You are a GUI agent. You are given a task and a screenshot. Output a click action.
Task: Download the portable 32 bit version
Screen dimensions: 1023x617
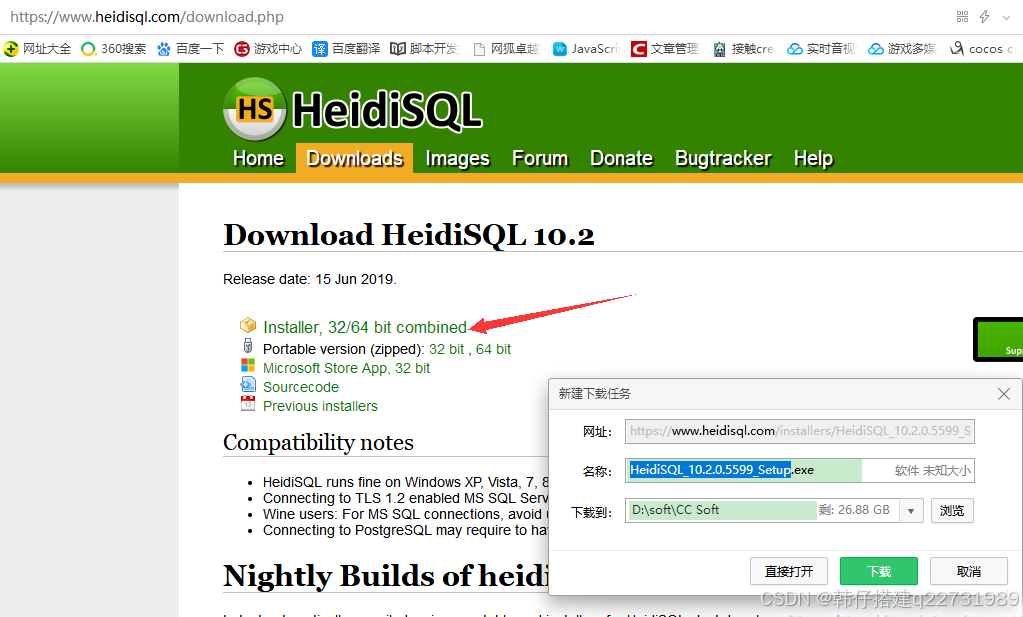click(446, 350)
